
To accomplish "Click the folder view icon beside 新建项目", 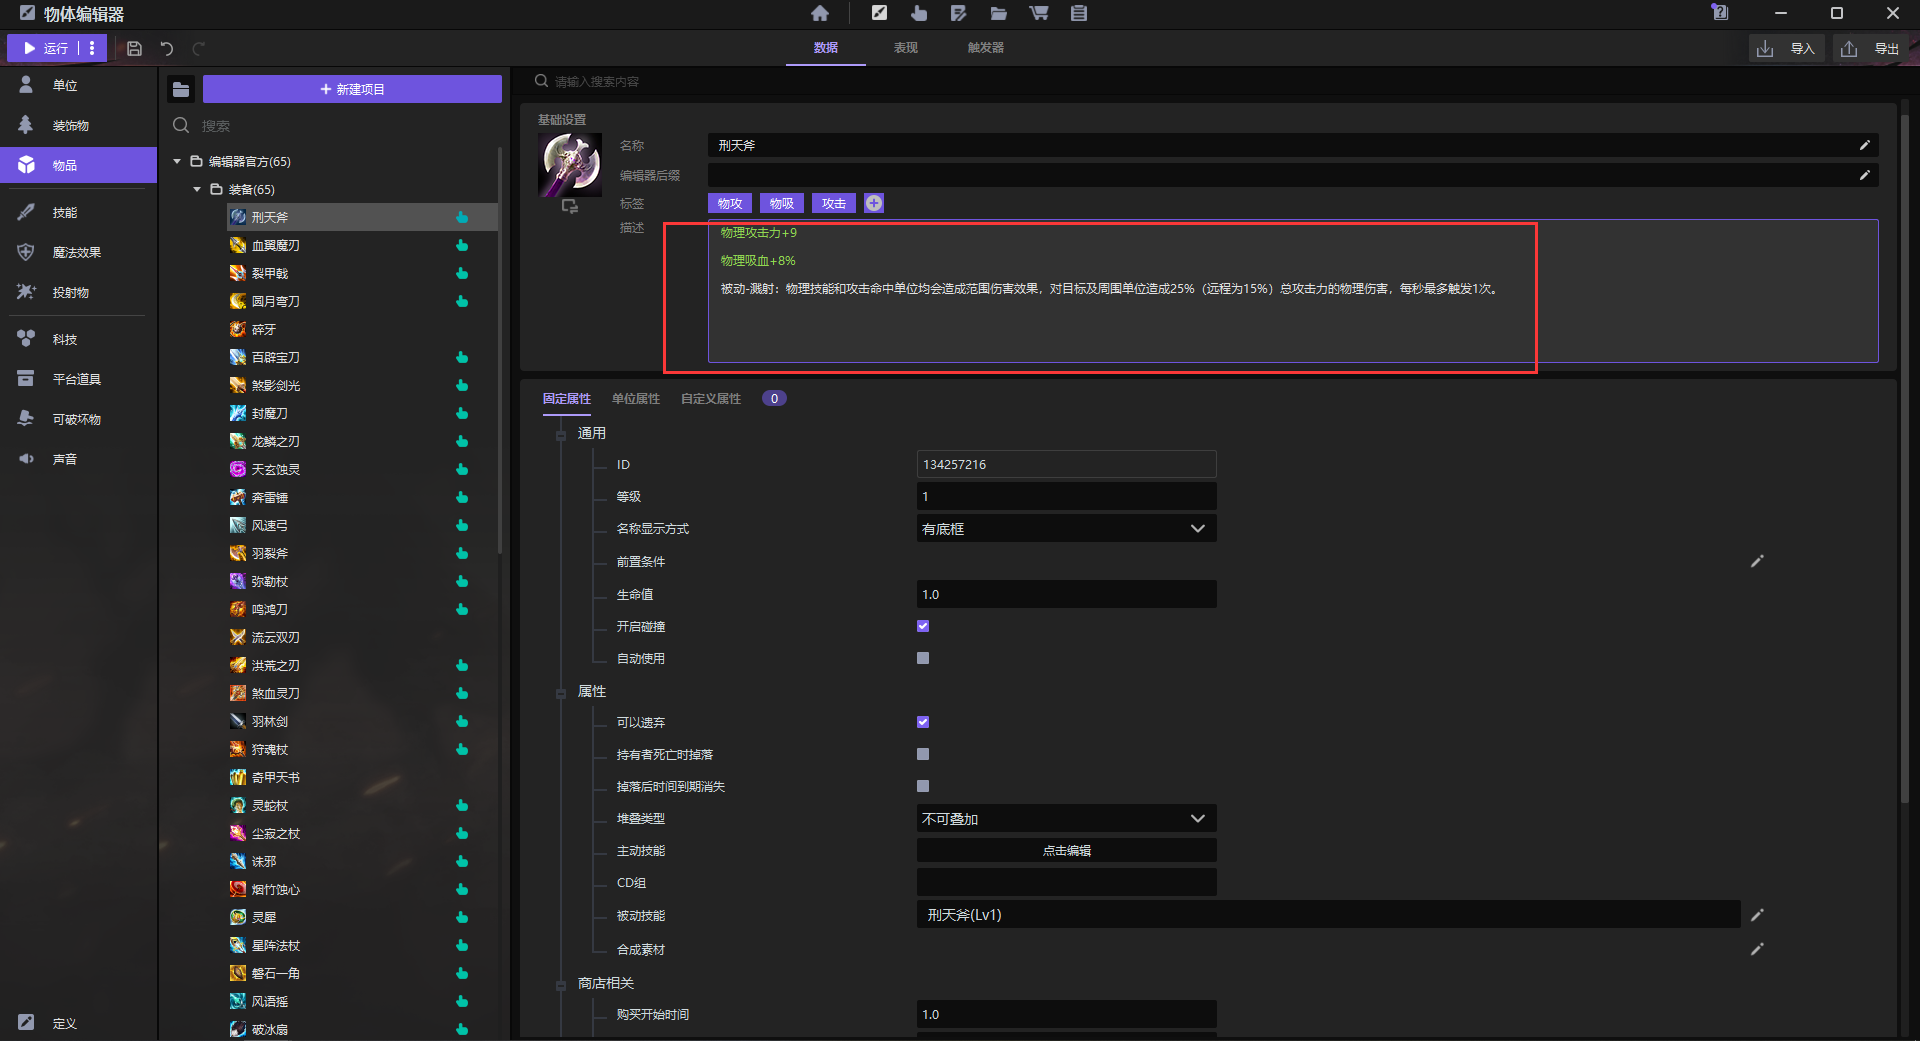I will 181,89.
